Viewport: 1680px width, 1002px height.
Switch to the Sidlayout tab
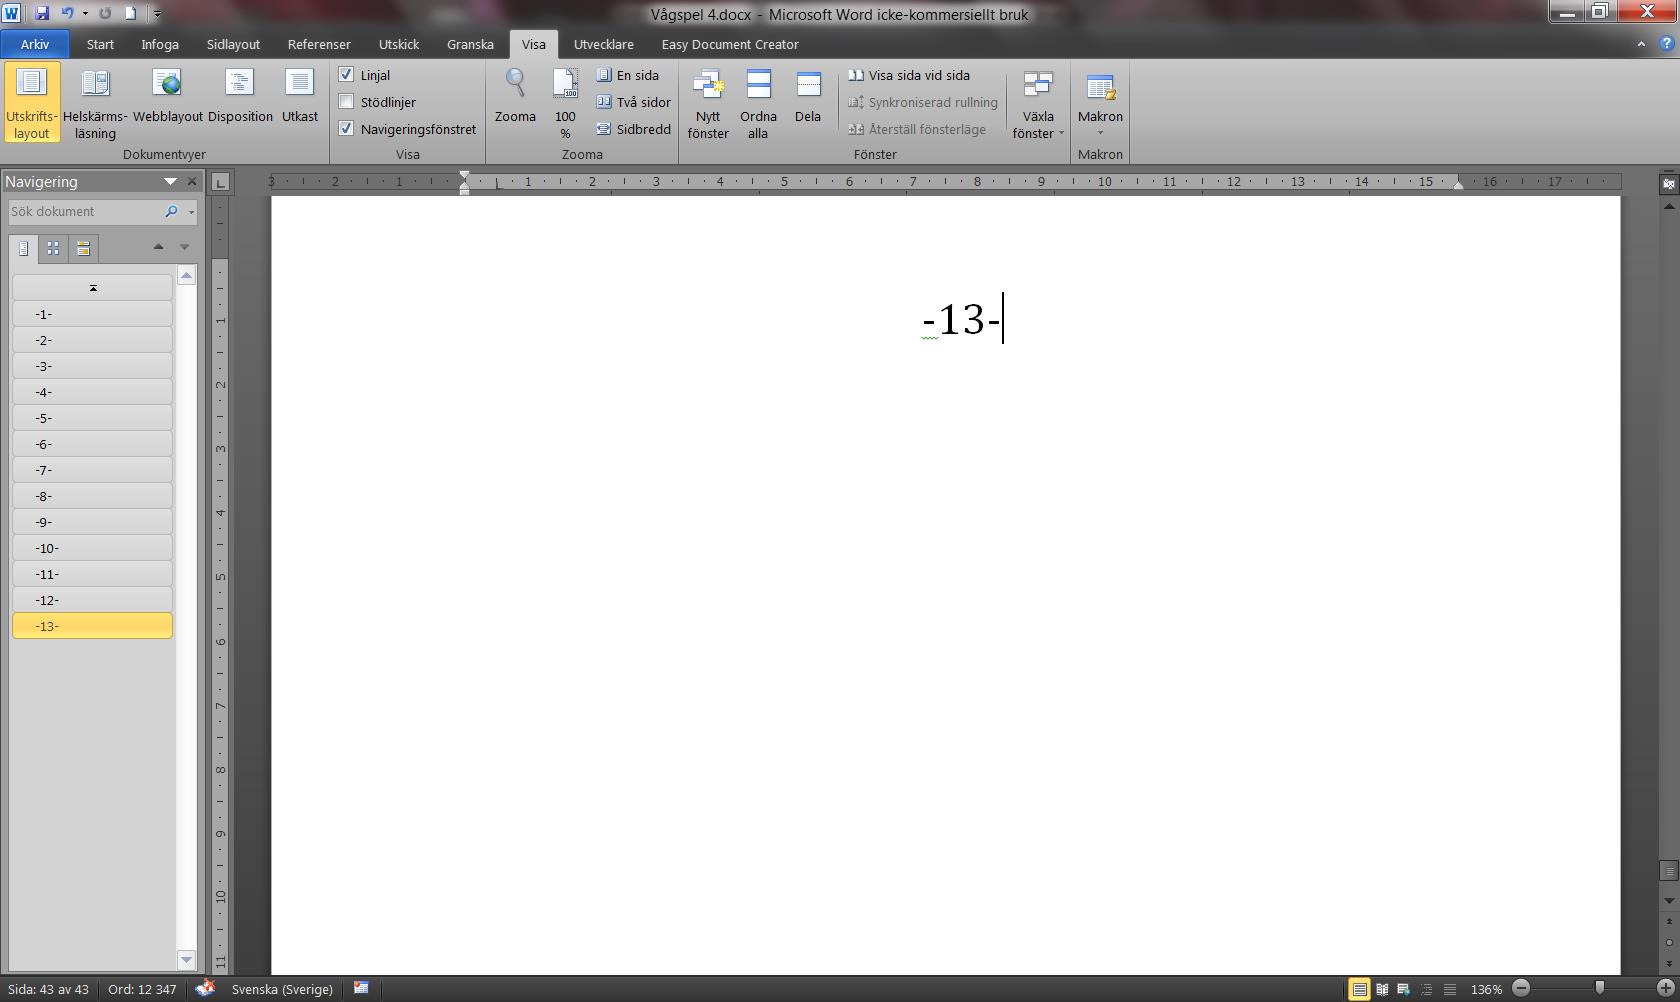point(233,44)
